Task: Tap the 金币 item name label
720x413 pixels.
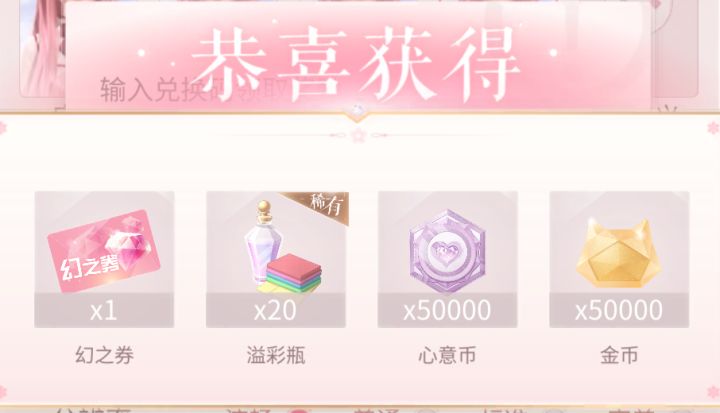Action: pos(619,356)
